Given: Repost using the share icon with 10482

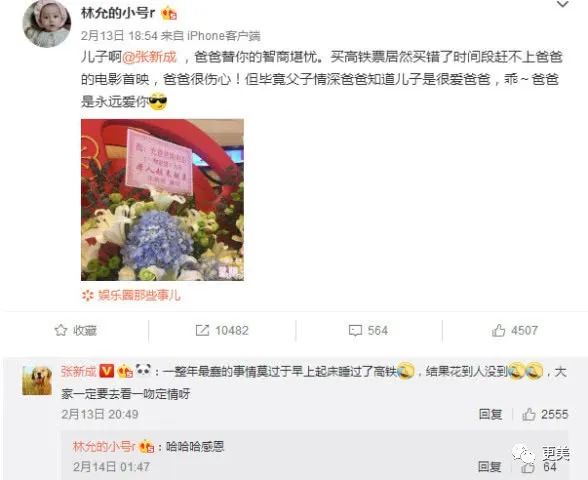Looking at the screenshot, I should pos(202,330).
